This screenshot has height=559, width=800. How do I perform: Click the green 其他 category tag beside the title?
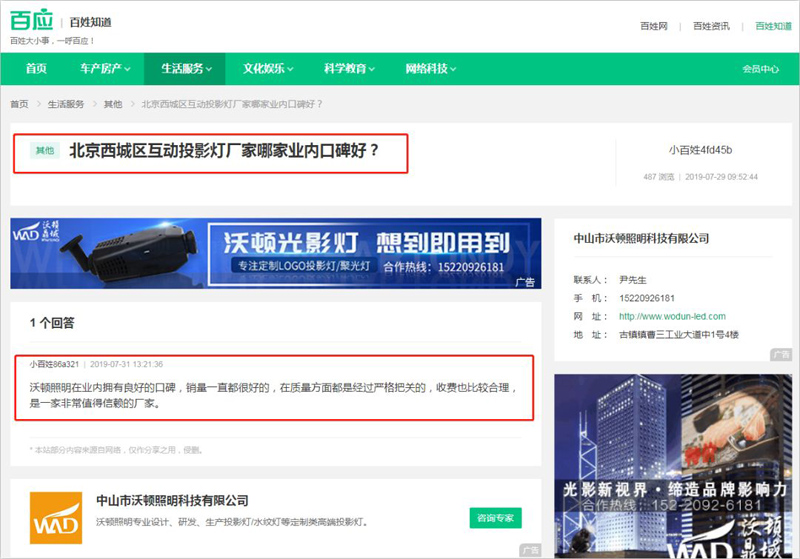point(45,150)
